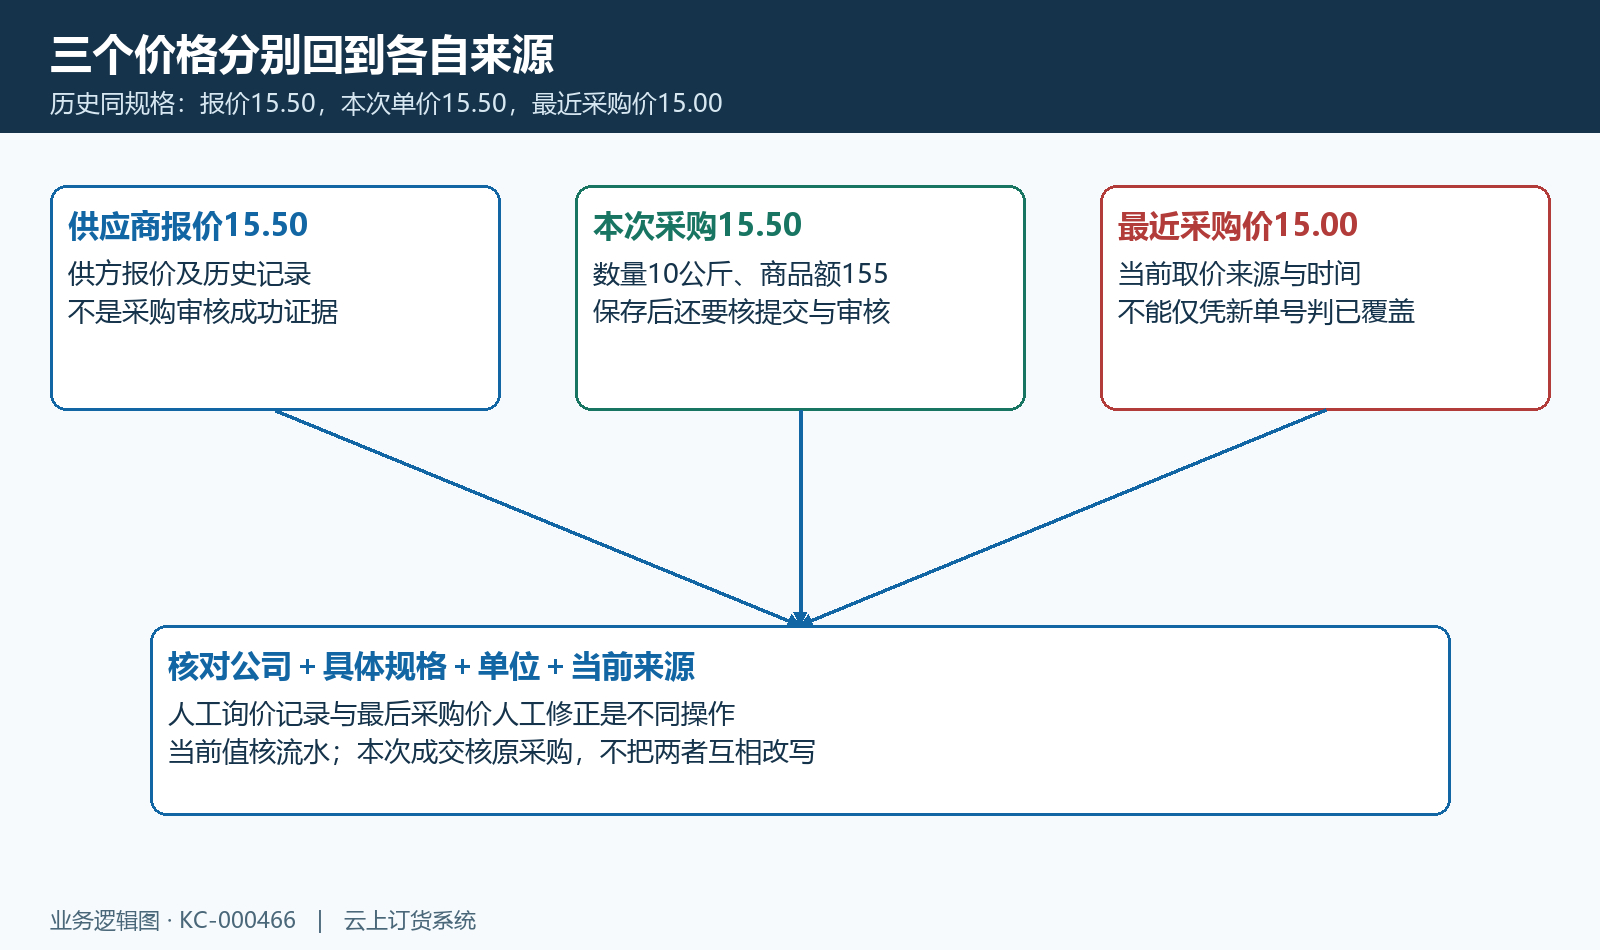Click the line 供方报价及历史记录
The image size is (1600, 950).
coord(190,274)
